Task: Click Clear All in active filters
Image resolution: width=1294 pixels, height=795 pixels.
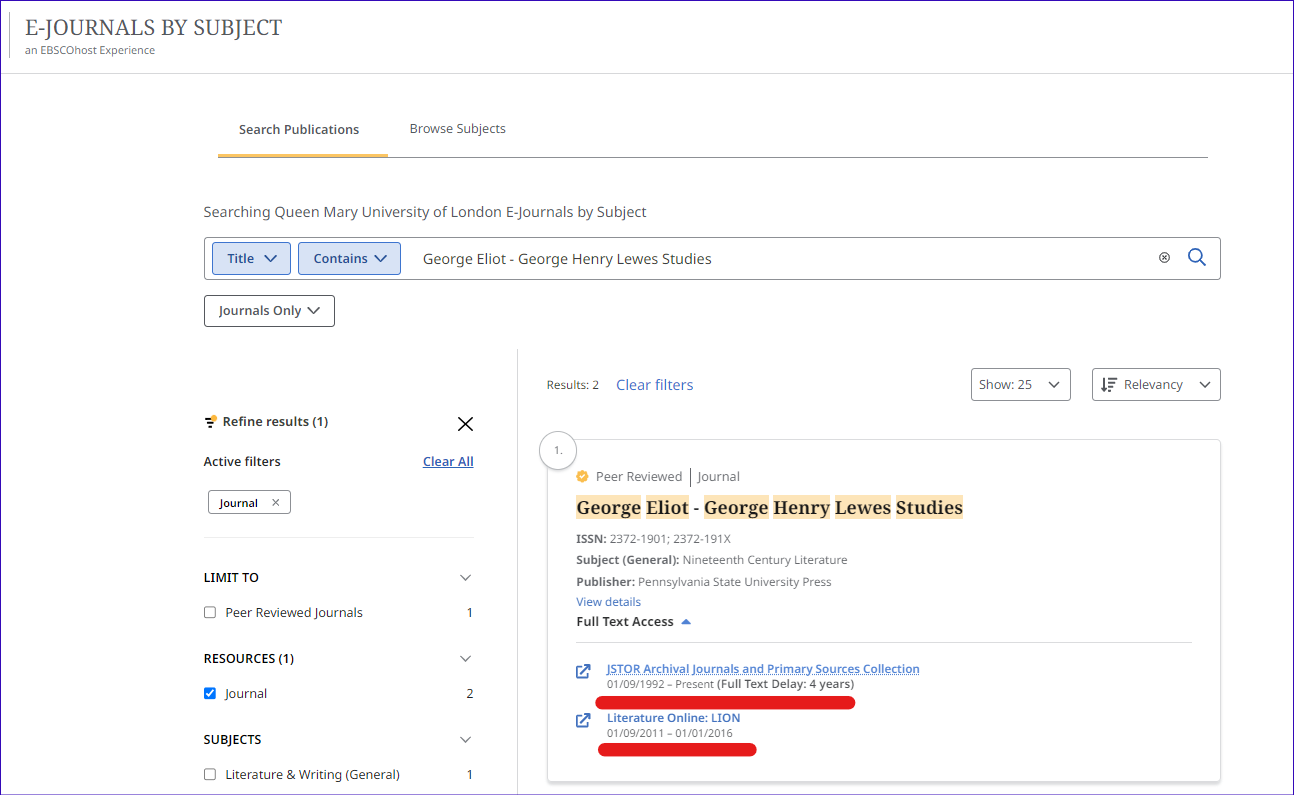Action: (448, 462)
